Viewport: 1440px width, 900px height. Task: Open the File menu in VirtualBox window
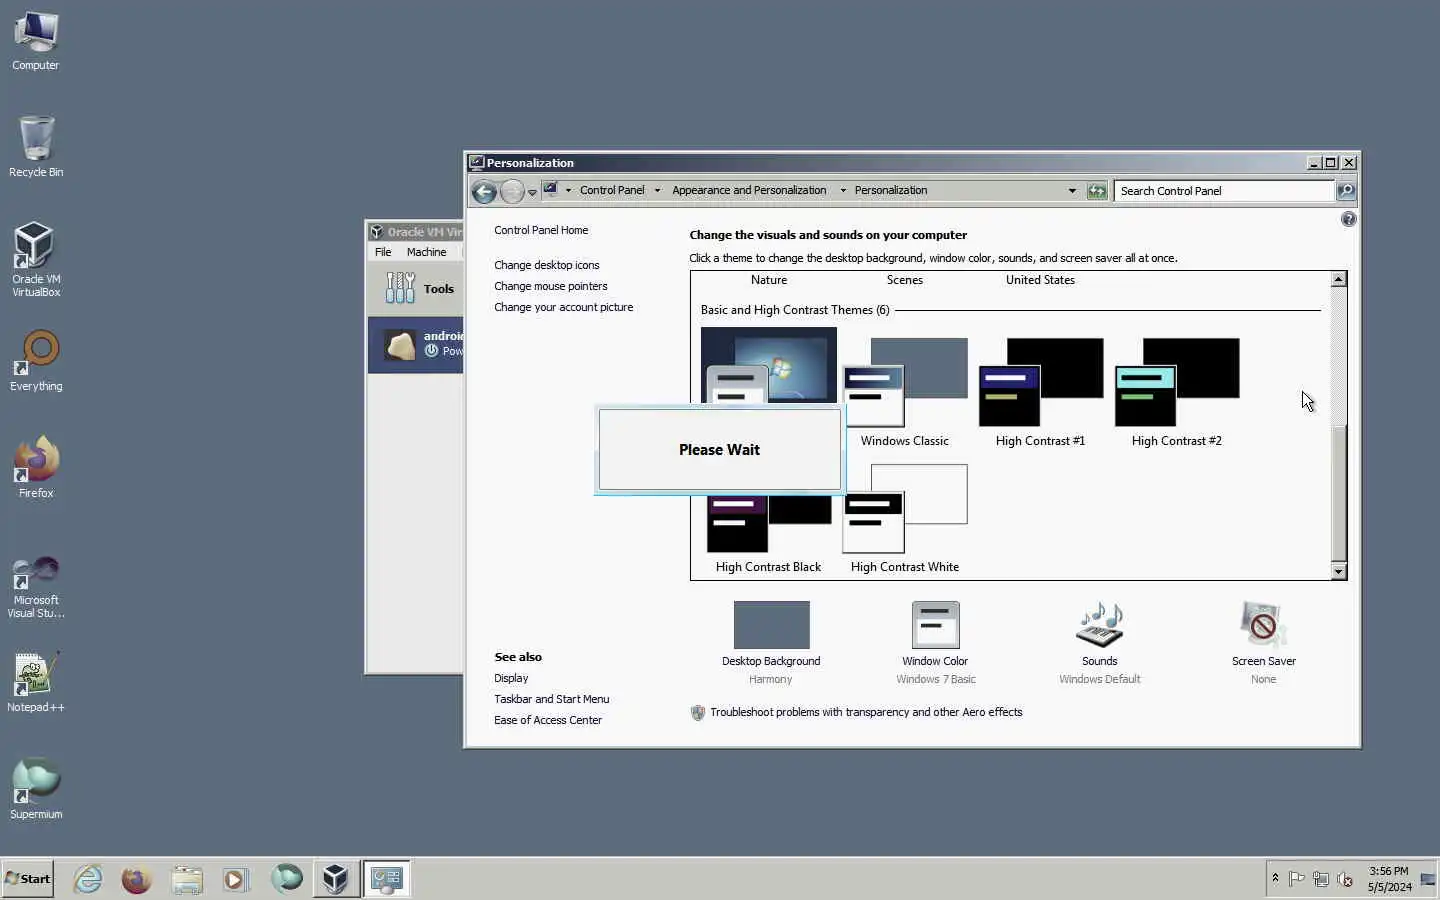click(x=383, y=252)
